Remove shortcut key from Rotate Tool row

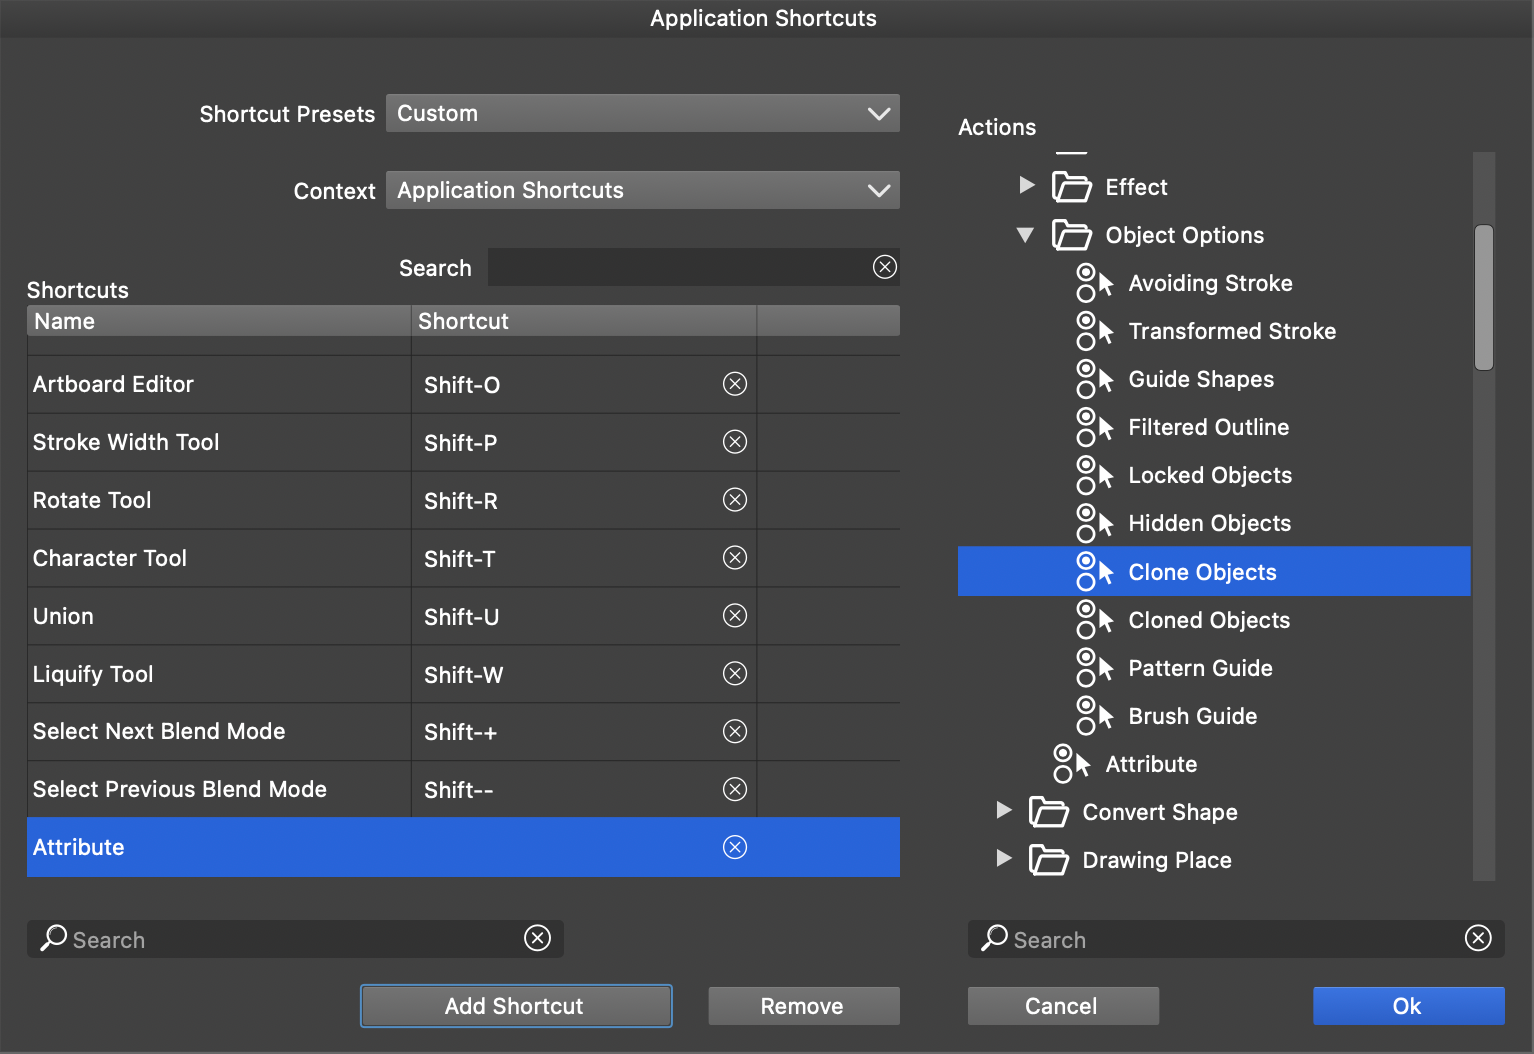(735, 500)
